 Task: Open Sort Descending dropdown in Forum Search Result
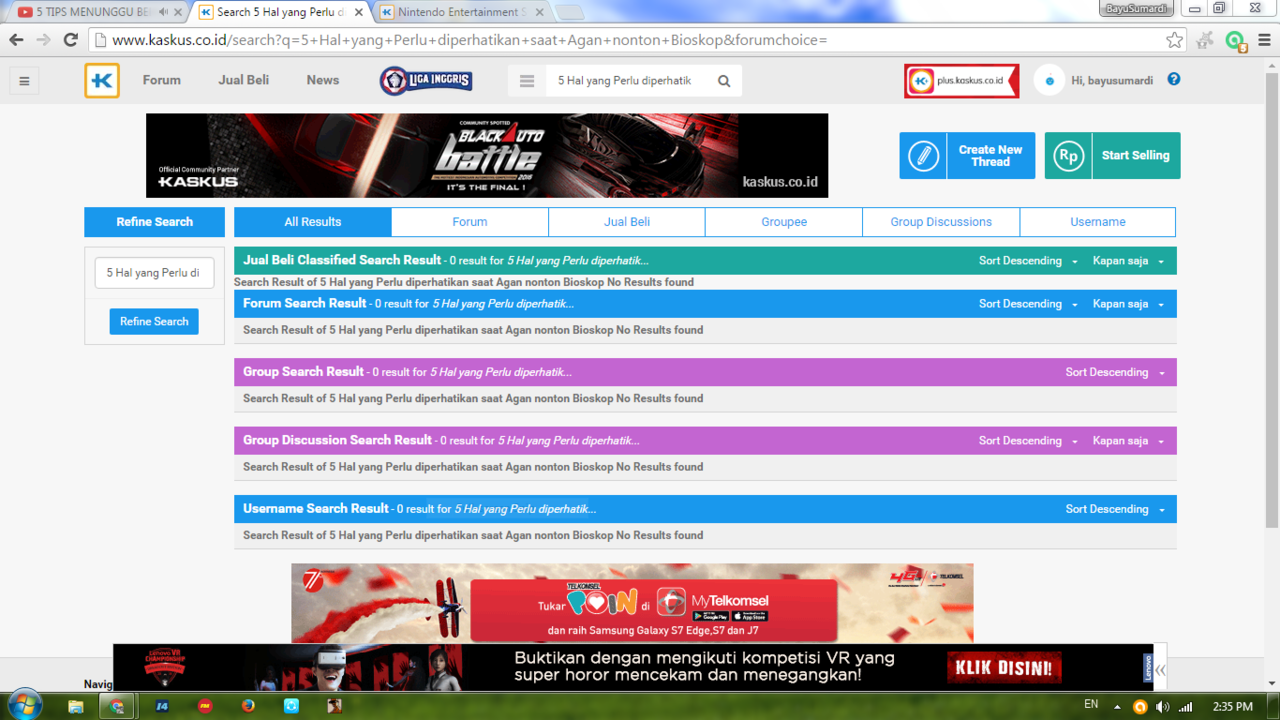1028,304
